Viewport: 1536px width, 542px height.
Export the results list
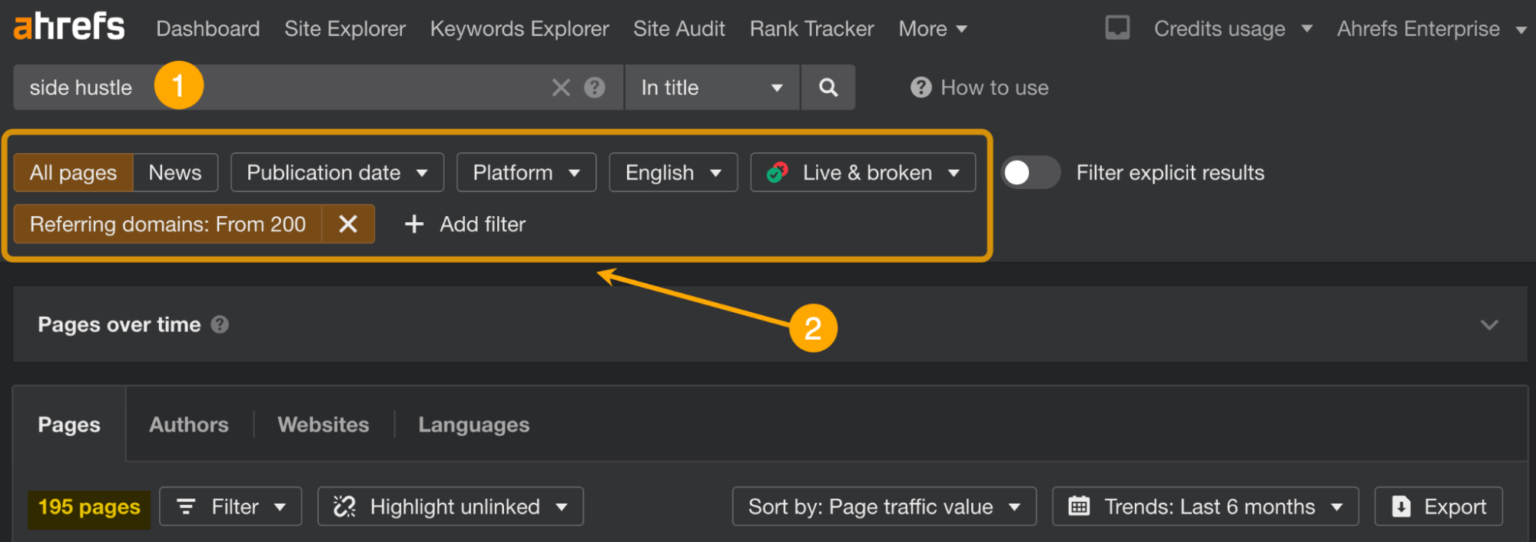(x=1438, y=507)
